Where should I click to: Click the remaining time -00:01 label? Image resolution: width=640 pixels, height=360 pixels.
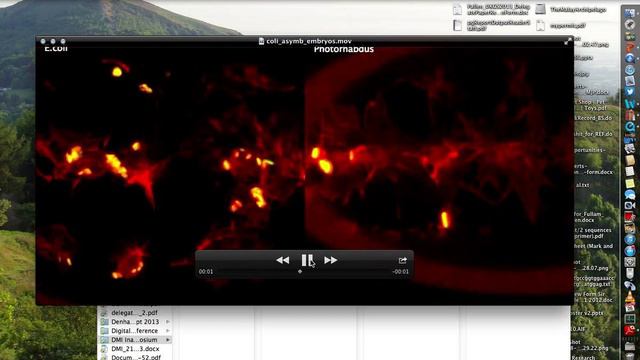click(400, 272)
